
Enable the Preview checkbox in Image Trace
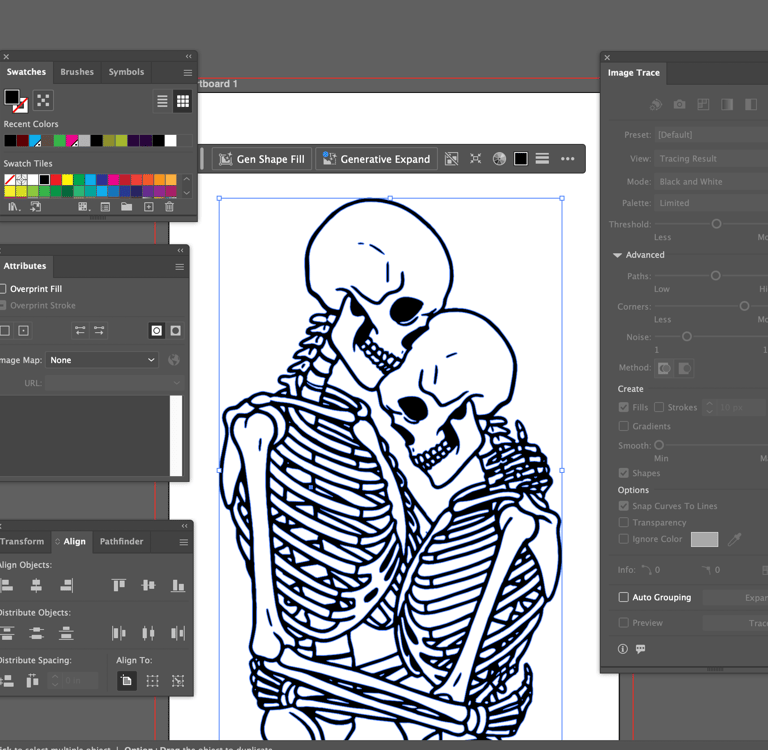click(624, 623)
